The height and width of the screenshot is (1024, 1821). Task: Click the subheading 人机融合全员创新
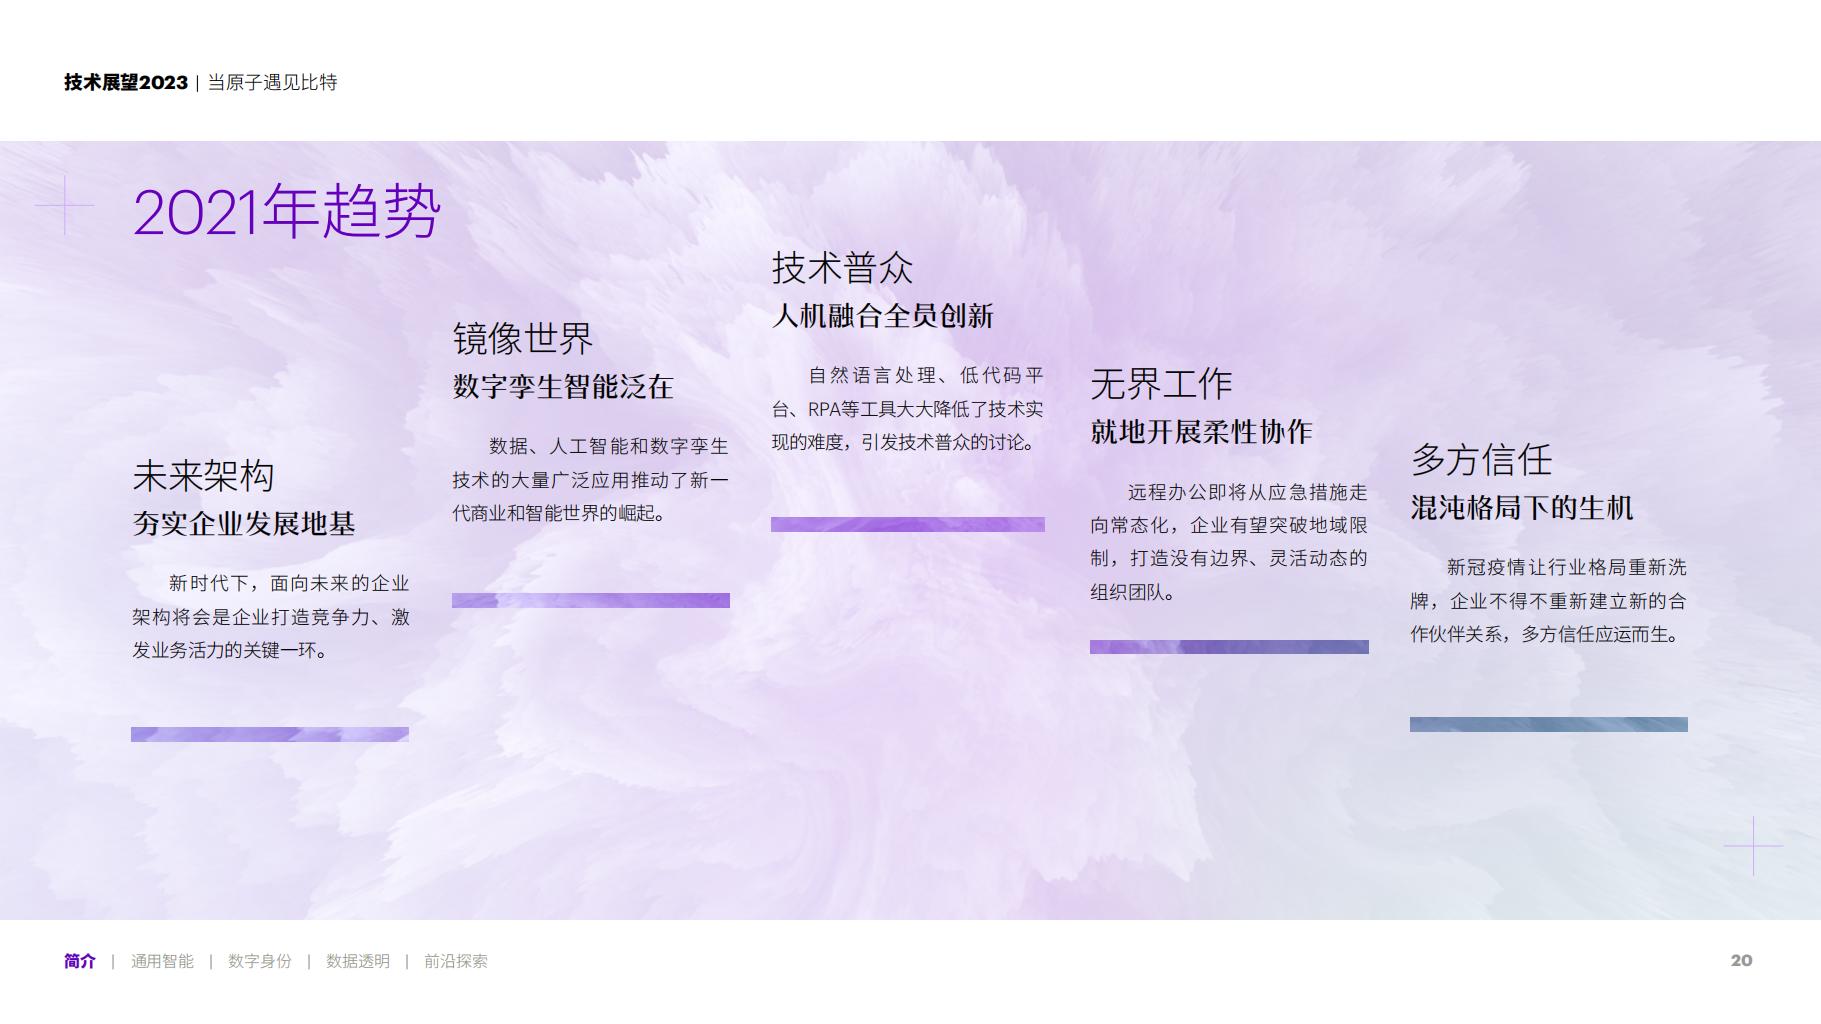[883, 316]
